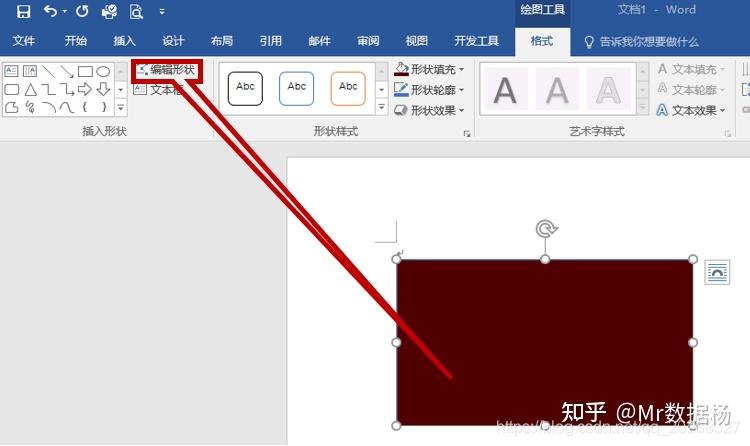Apply the orange outline Abc shape style
This screenshot has height=446, width=750.
[x=348, y=88]
